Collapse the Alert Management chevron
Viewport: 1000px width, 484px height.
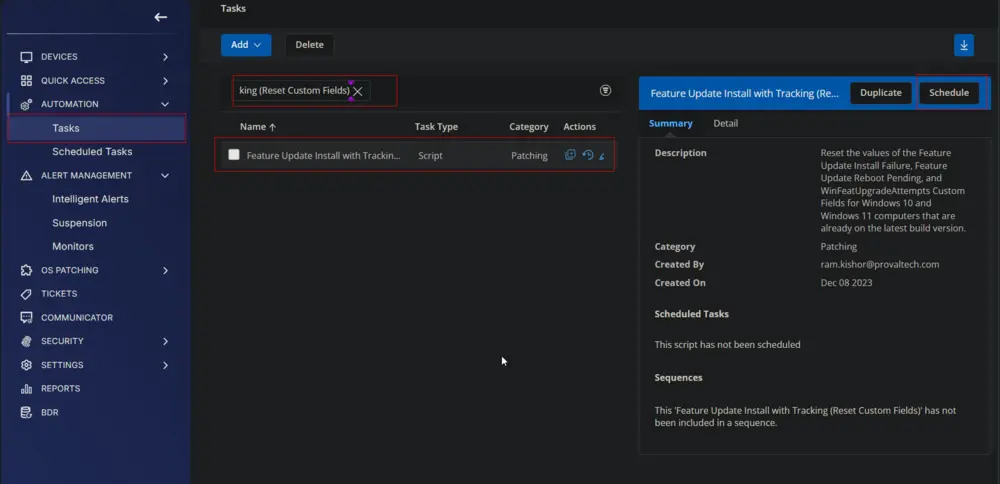coord(165,175)
